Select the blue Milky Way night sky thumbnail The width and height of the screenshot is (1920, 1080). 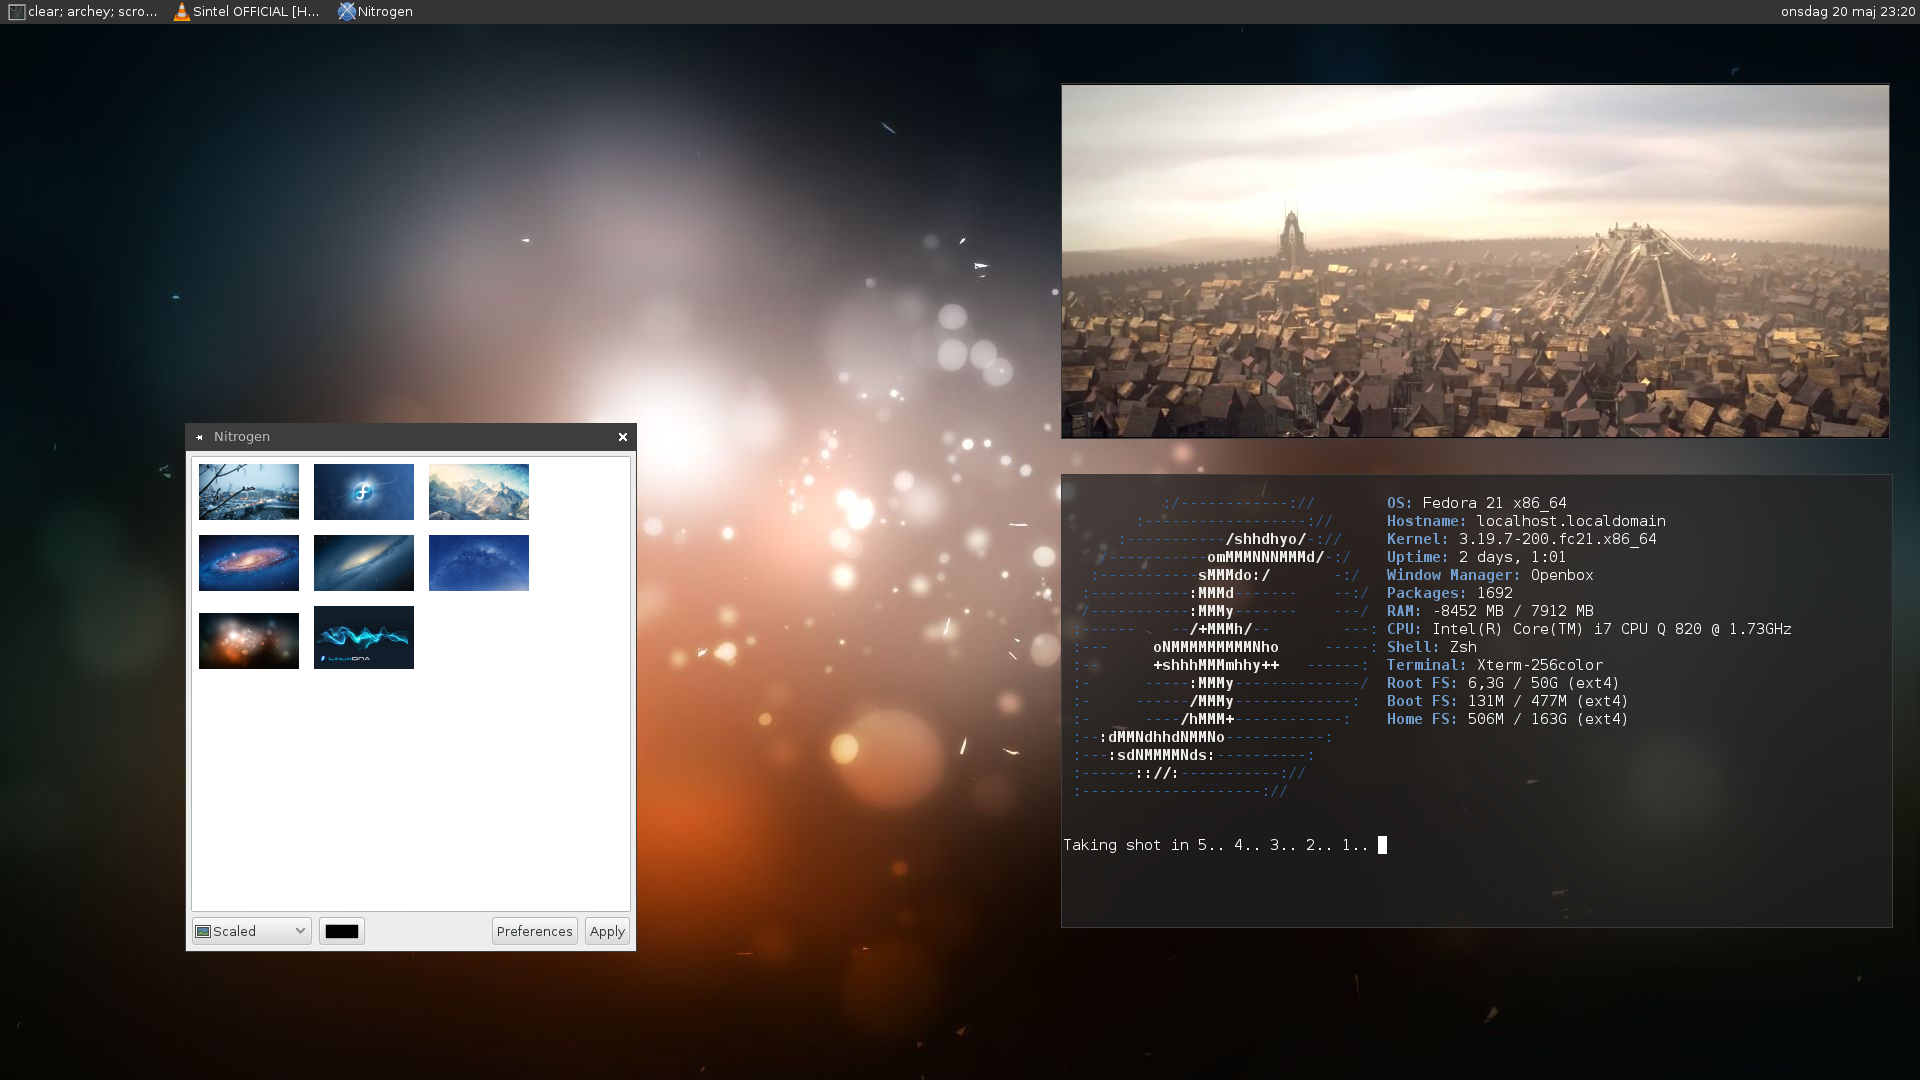(478, 562)
